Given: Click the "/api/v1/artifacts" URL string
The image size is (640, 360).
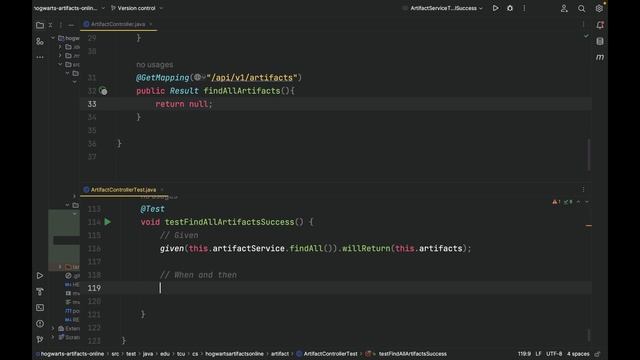Looking at the screenshot, I should [252, 78].
